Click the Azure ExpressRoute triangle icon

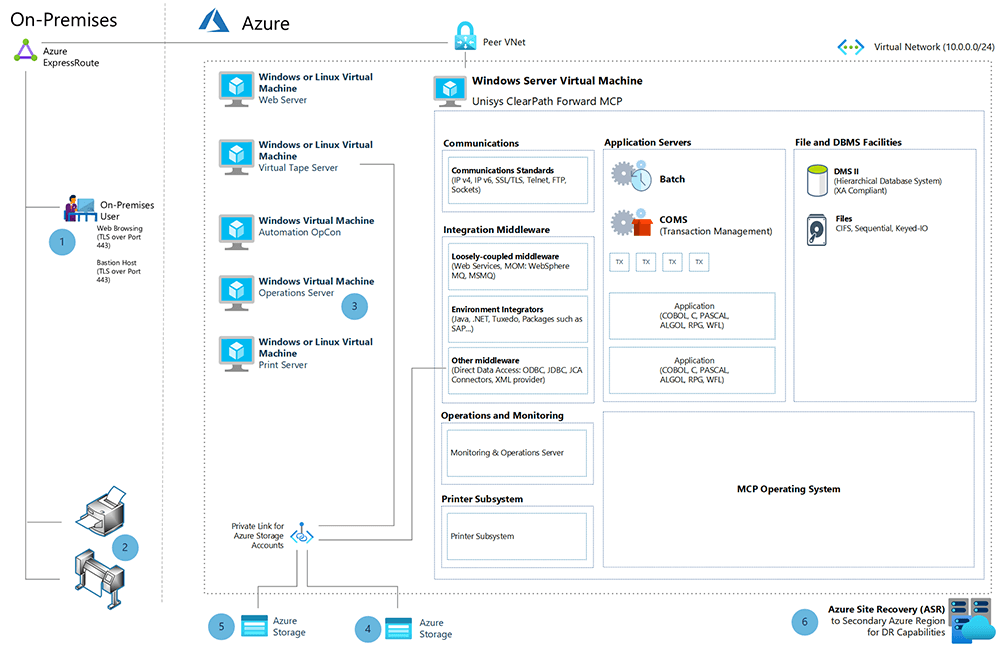(26, 51)
